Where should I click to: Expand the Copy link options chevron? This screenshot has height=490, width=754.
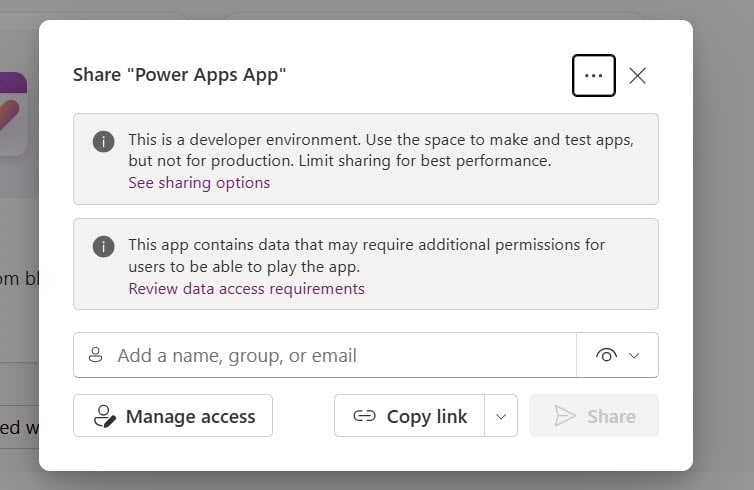click(x=501, y=416)
